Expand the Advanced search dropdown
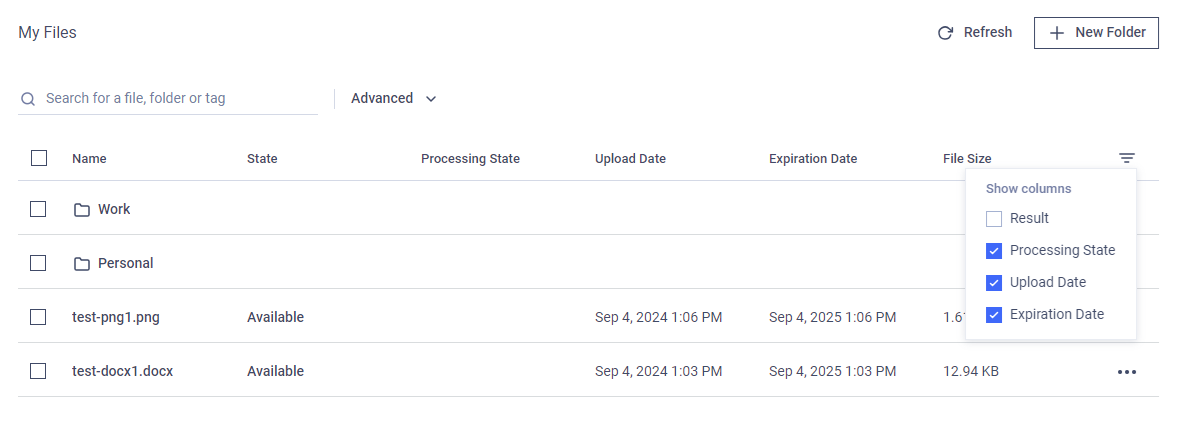This screenshot has width=1190, height=435. 394,99
